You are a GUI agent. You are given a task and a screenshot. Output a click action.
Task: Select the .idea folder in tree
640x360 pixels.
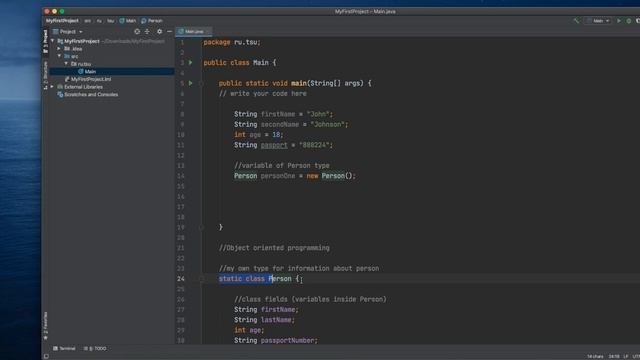(x=77, y=49)
